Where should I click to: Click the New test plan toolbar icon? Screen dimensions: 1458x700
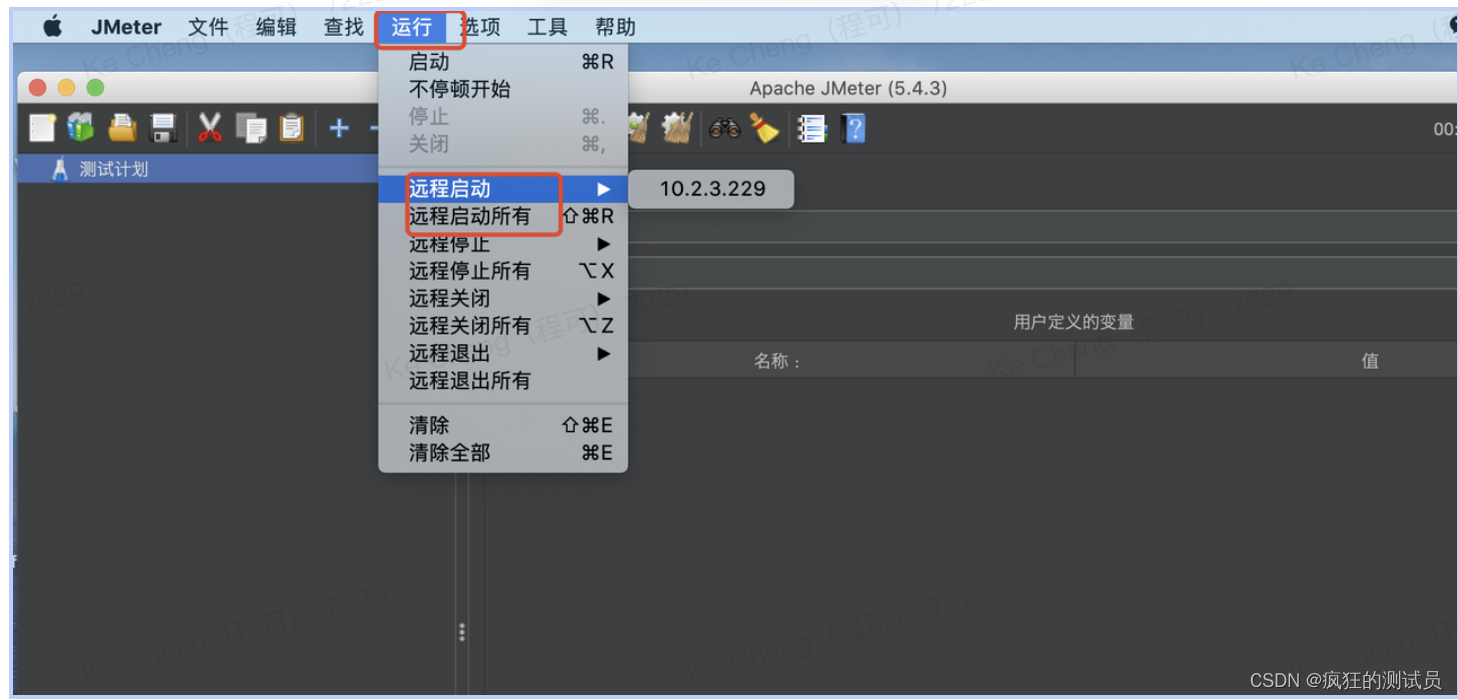42,127
